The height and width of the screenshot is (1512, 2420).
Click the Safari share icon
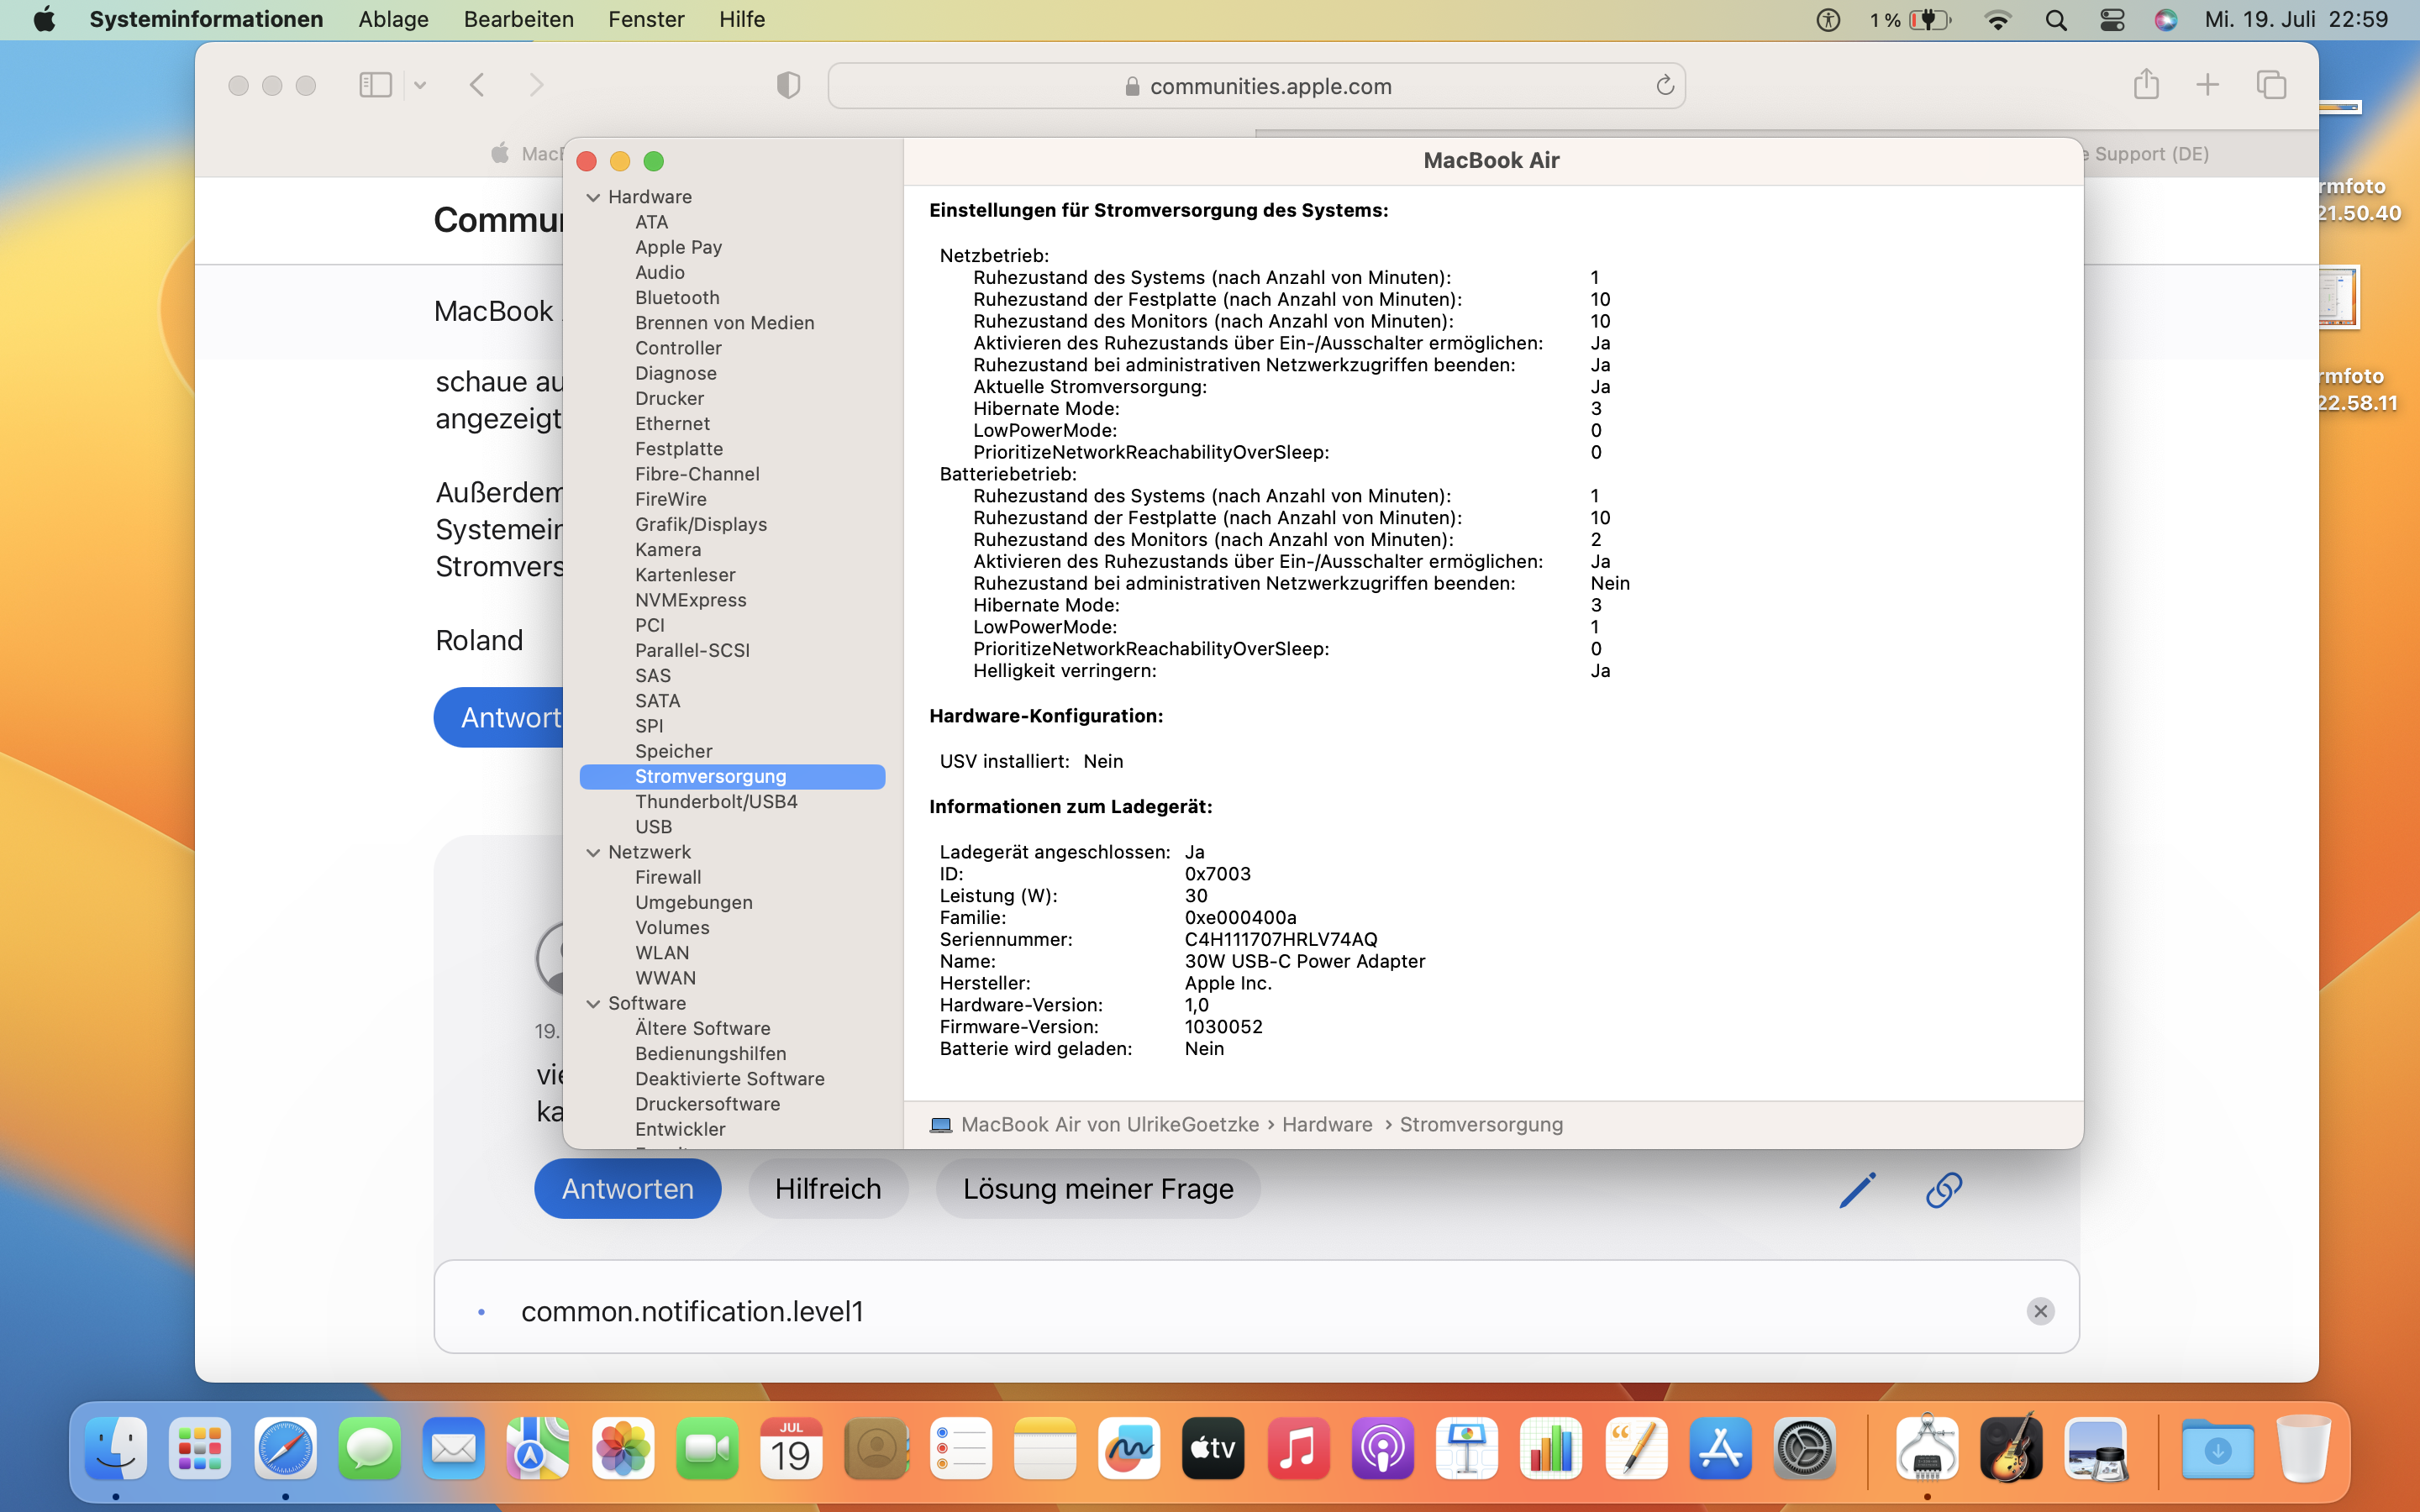[2145, 85]
